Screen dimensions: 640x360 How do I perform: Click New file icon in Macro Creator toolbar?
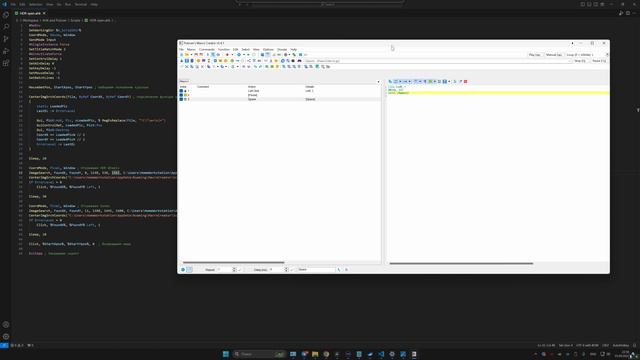(x=181, y=55)
